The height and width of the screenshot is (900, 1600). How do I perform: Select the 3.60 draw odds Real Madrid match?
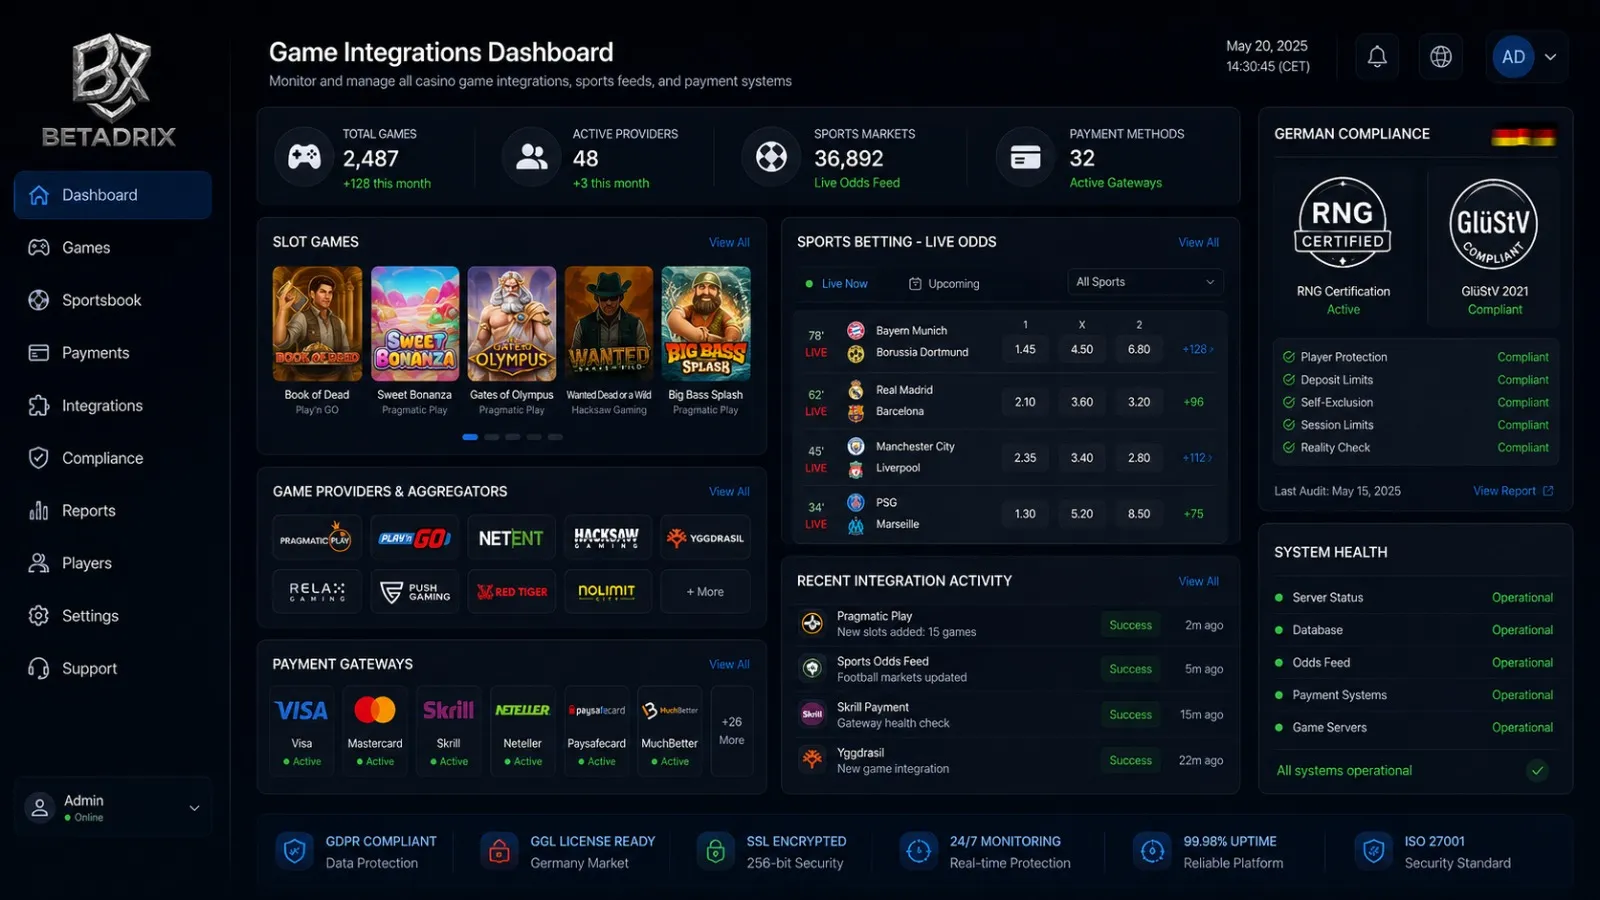[x=1082, y=402]
